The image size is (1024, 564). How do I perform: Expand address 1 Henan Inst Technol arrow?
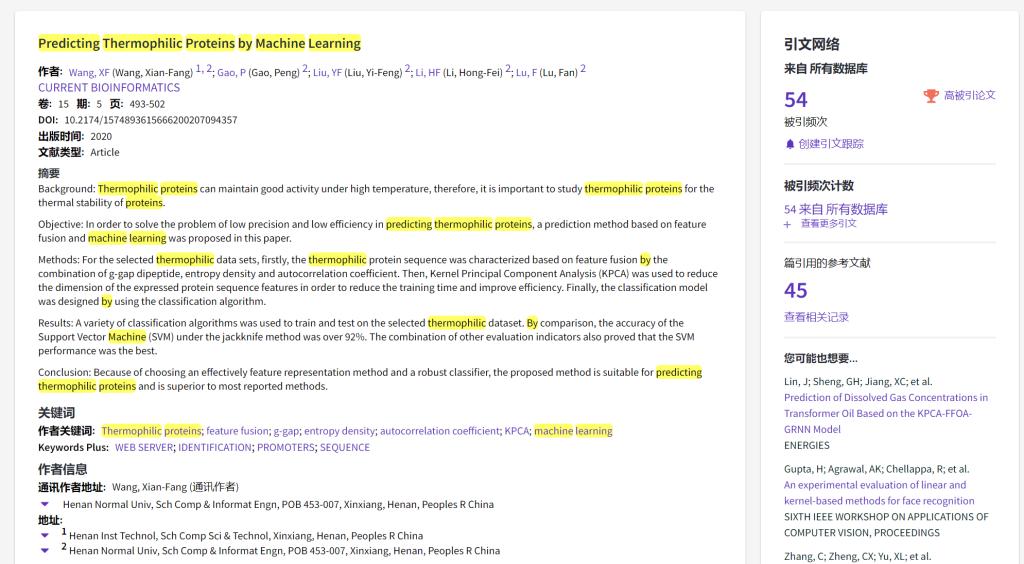coord(45,536)
